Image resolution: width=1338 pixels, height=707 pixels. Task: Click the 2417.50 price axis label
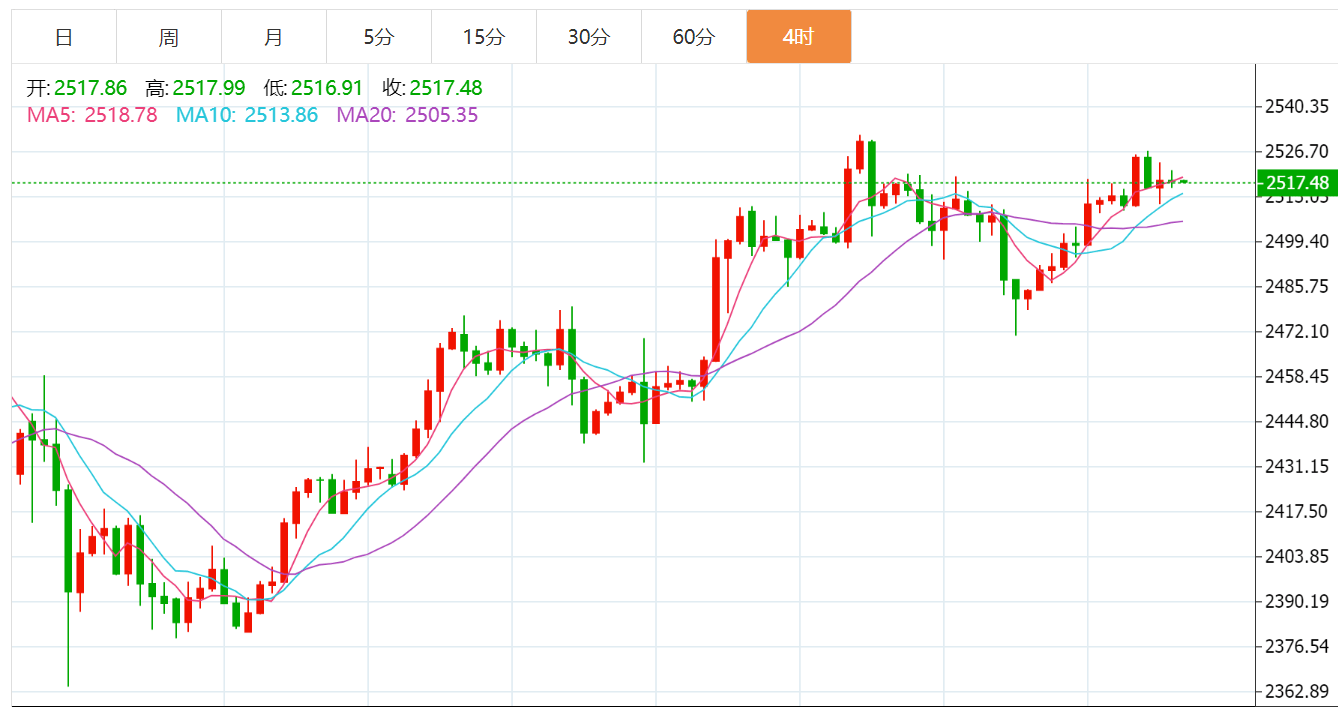click(1296, 511)
